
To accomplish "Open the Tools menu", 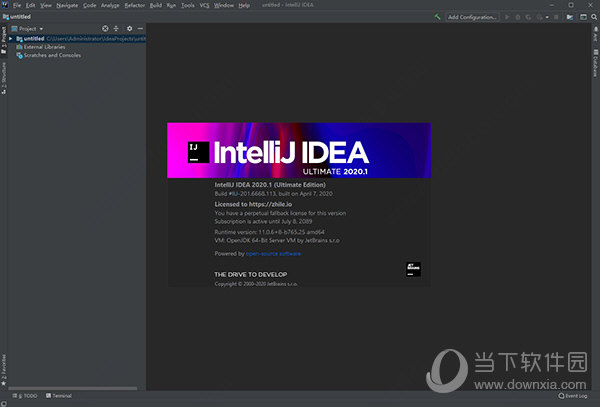I will [x=188, y=5].
